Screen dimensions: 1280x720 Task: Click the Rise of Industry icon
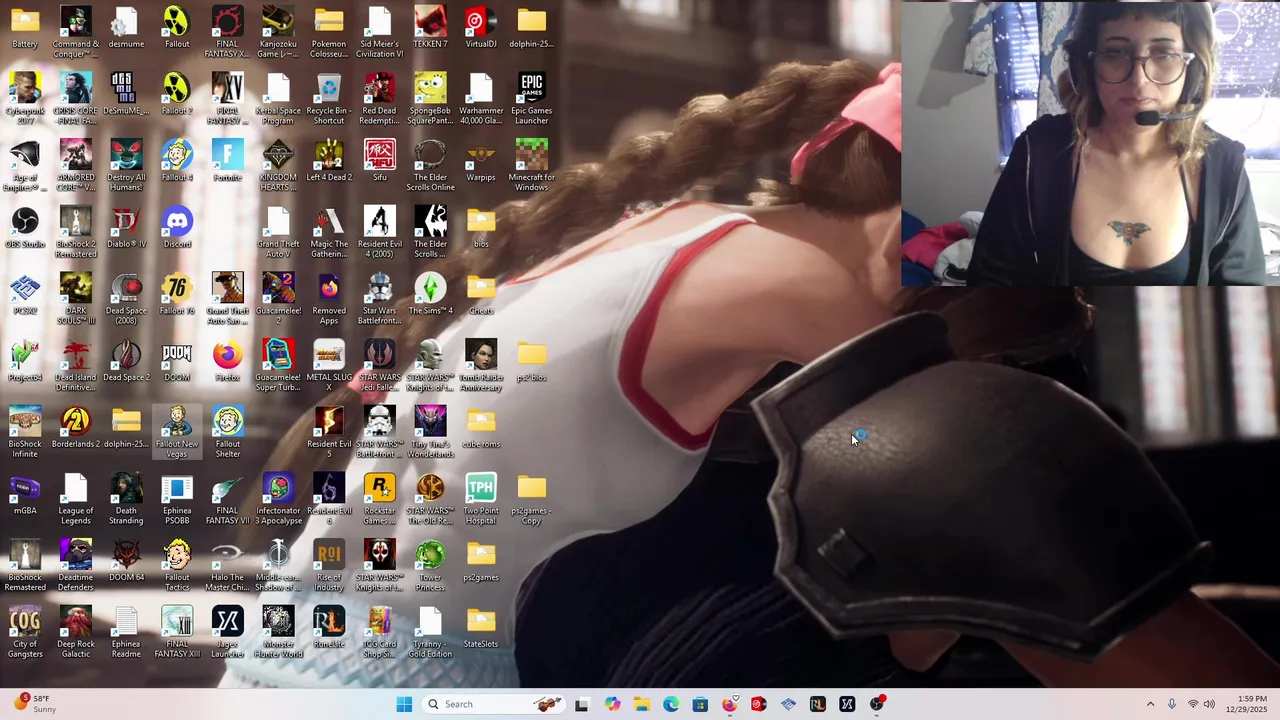click(x=329, y=565)
